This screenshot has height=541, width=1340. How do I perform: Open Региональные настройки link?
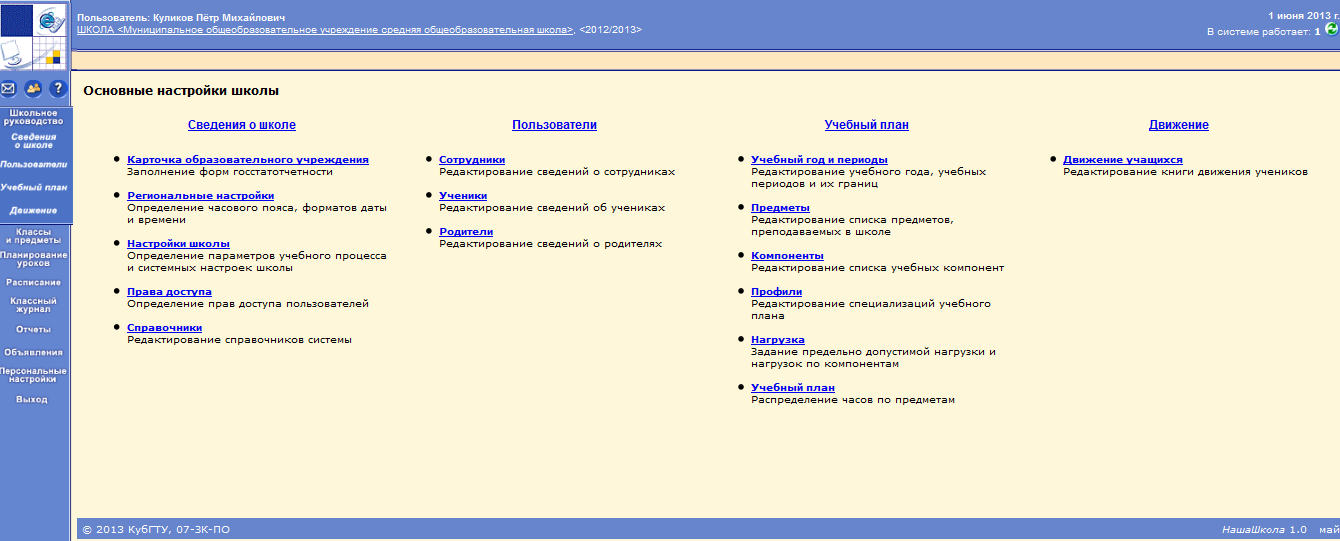(200, 195)
